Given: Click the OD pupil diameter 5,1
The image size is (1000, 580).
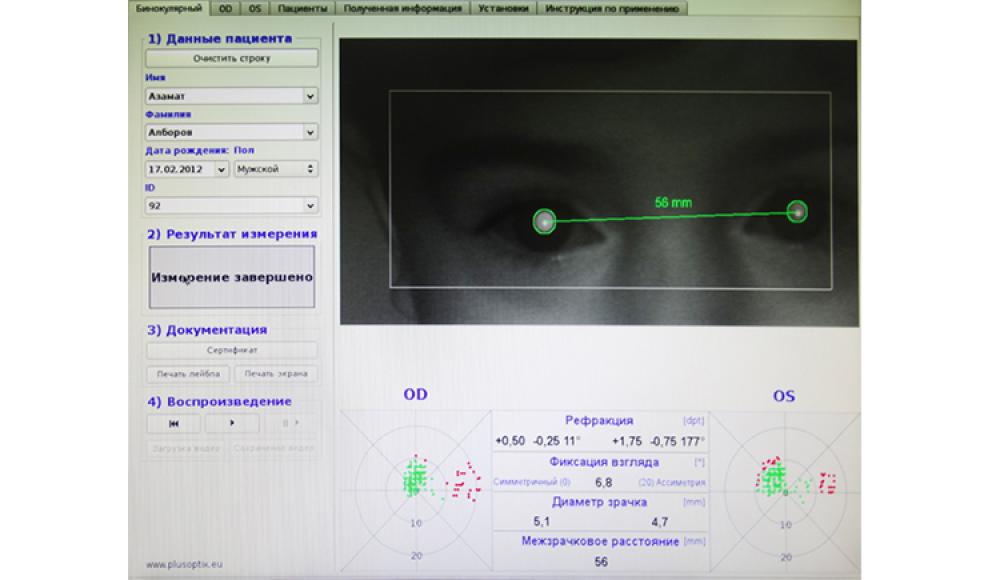Looking at the screenshot, I should [x=541, y=522].
